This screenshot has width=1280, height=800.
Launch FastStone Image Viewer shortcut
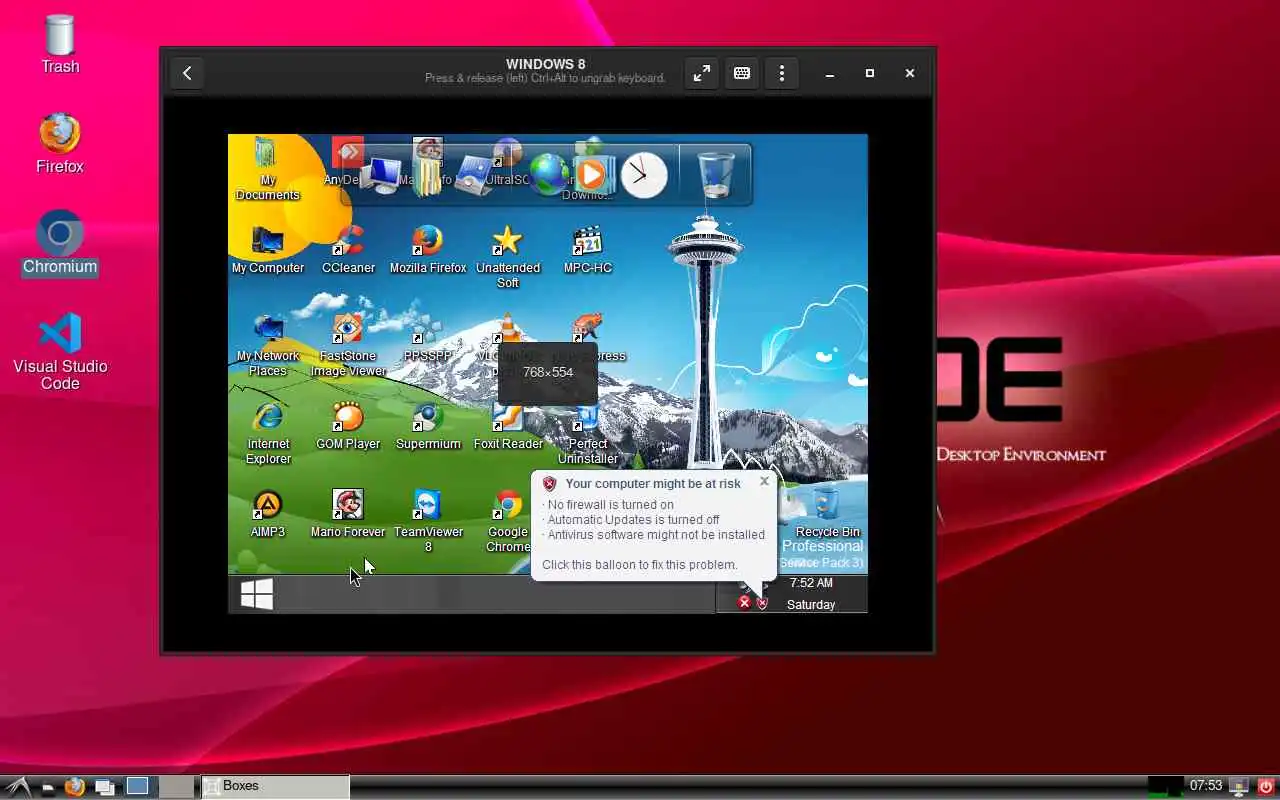coord(348,345)
